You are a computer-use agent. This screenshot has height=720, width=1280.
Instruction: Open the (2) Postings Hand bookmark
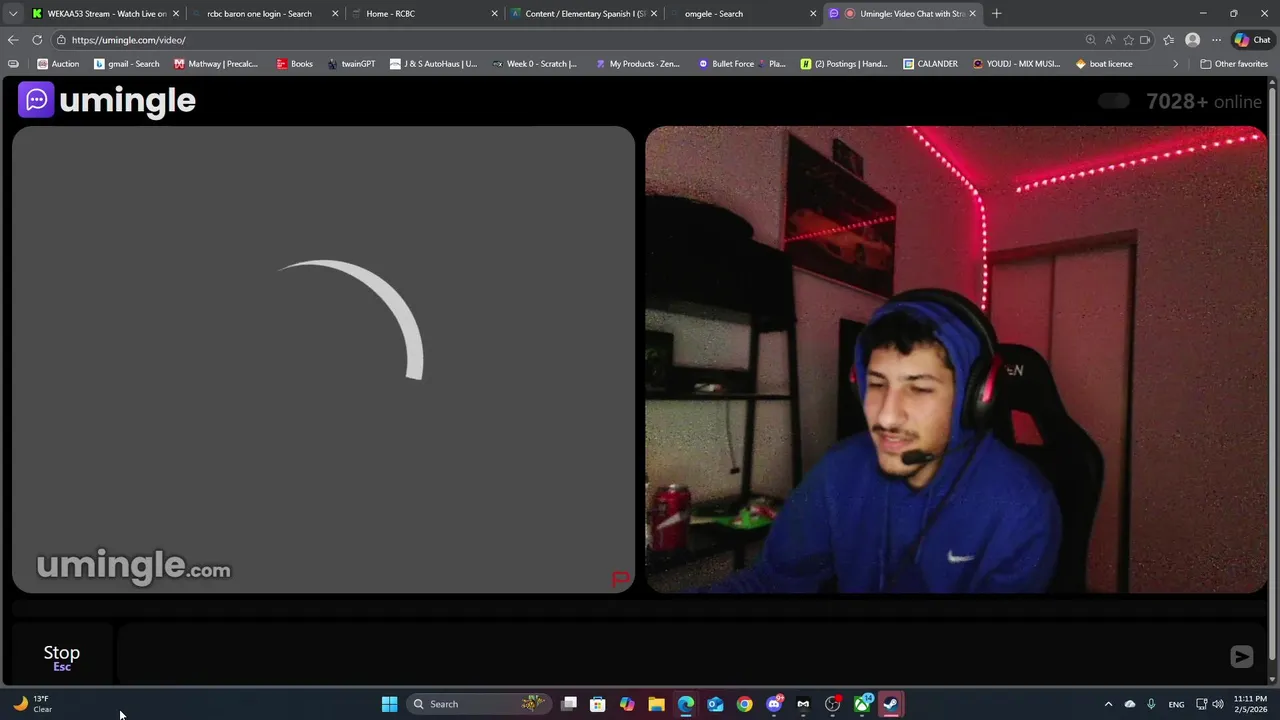pyautogui.click(x=844, y=64)
